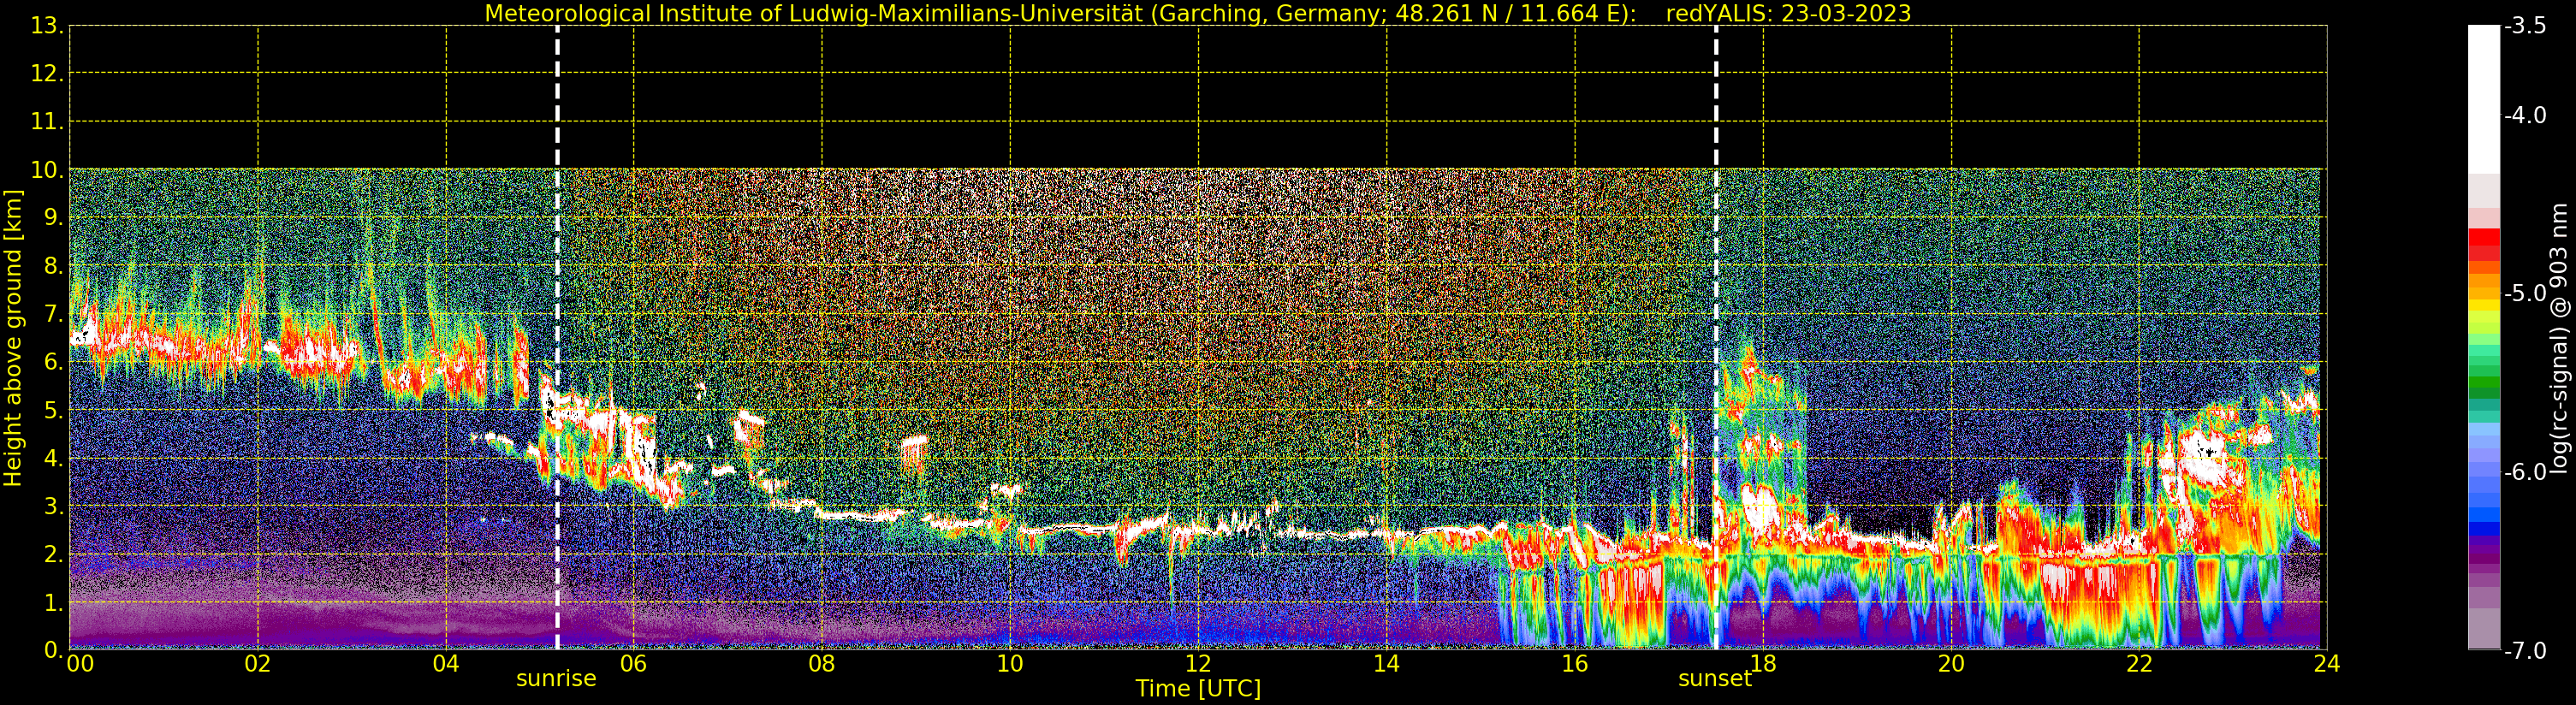Click the y-axis tick label '2.'

54,555
